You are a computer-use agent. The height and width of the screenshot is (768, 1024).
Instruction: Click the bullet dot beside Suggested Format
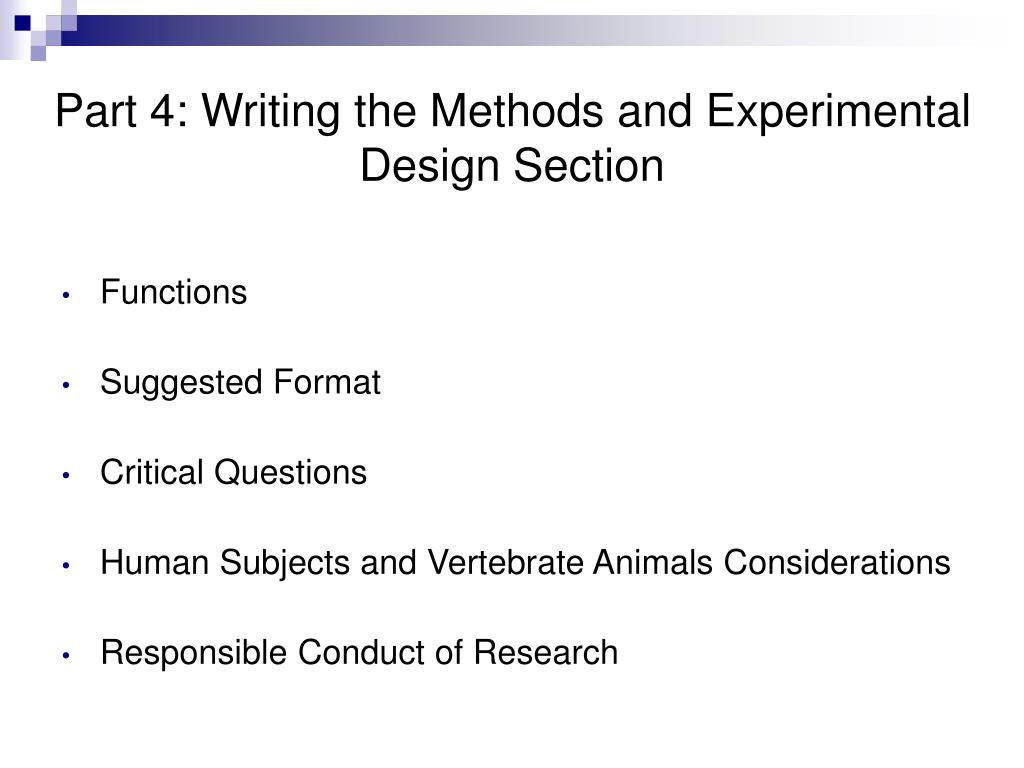click(65, 385)
